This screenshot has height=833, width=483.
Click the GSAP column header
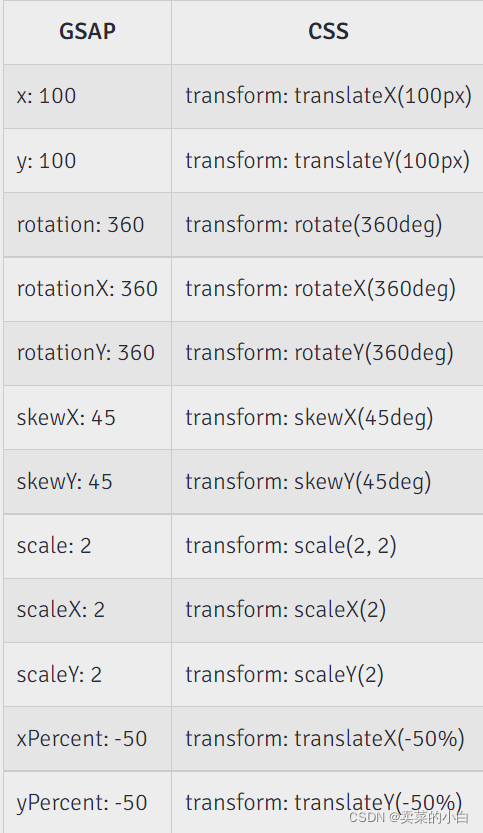pos(87,32)
